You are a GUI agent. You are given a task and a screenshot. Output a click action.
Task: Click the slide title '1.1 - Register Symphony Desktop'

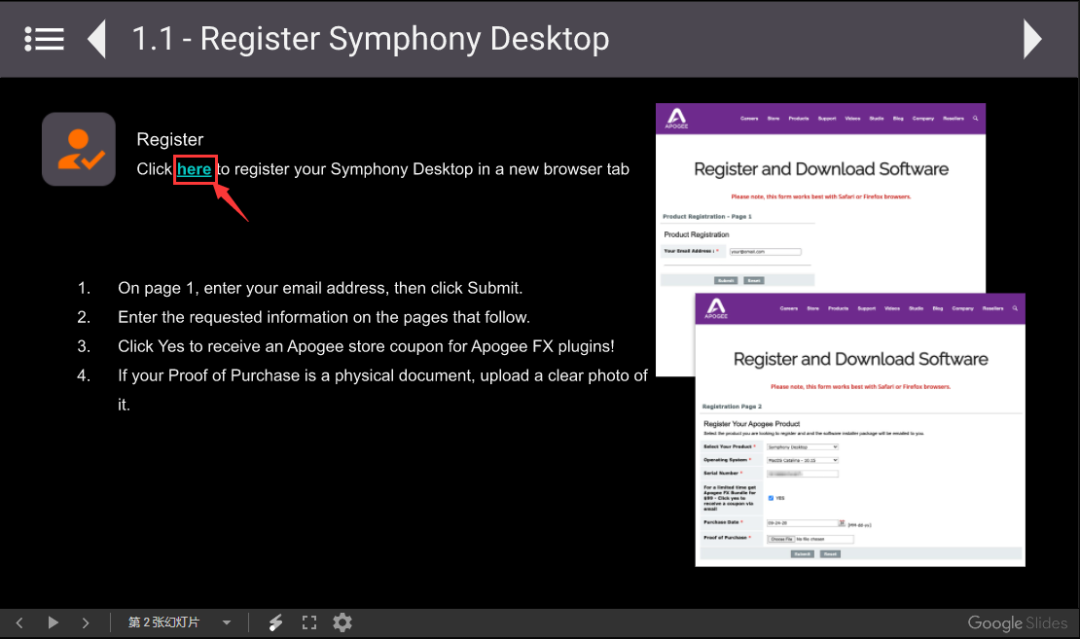[x=371, y=39]
